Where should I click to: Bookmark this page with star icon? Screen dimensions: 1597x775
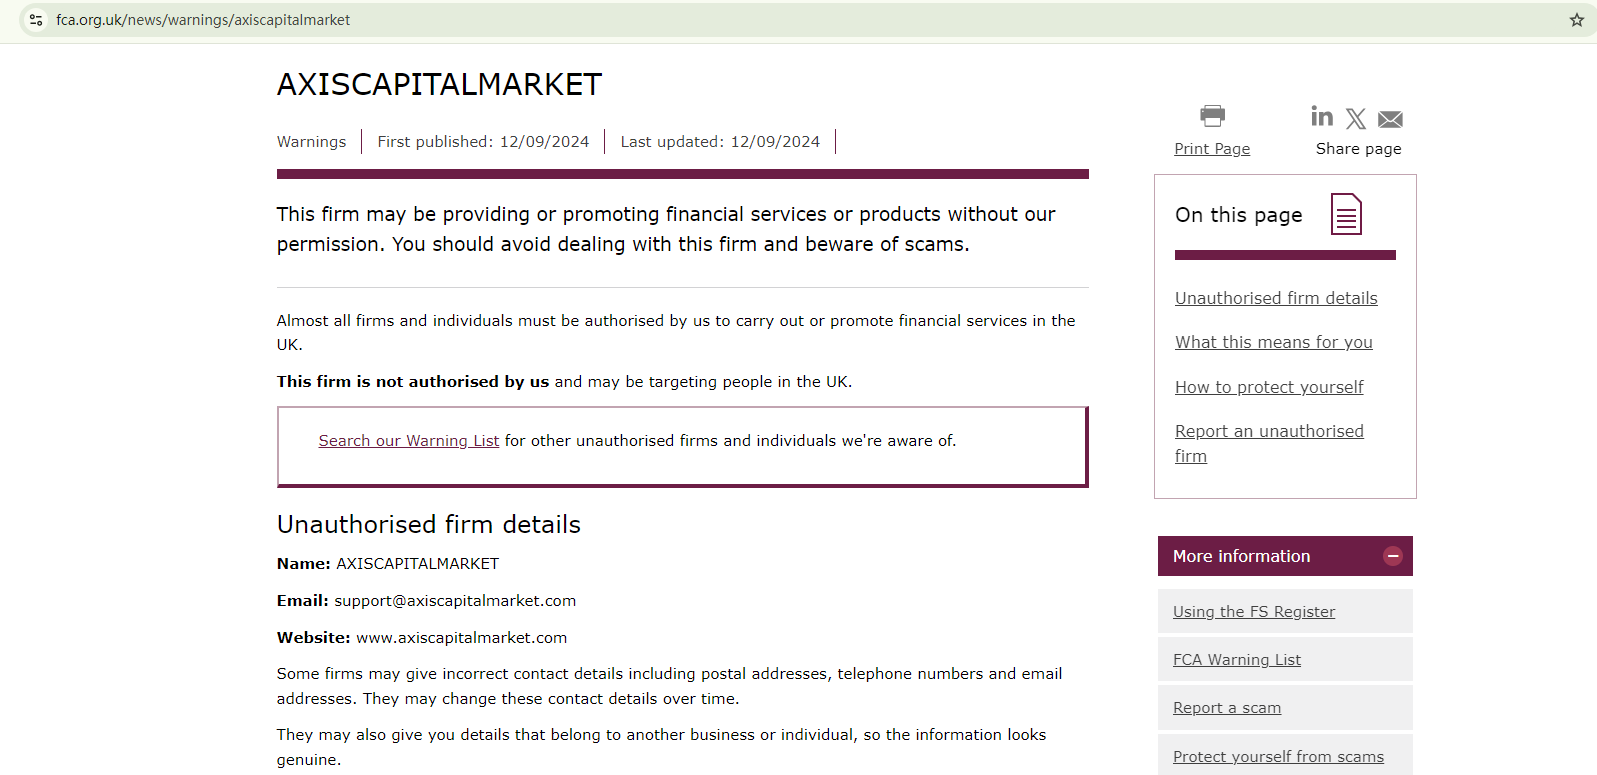coord(1576,20)
